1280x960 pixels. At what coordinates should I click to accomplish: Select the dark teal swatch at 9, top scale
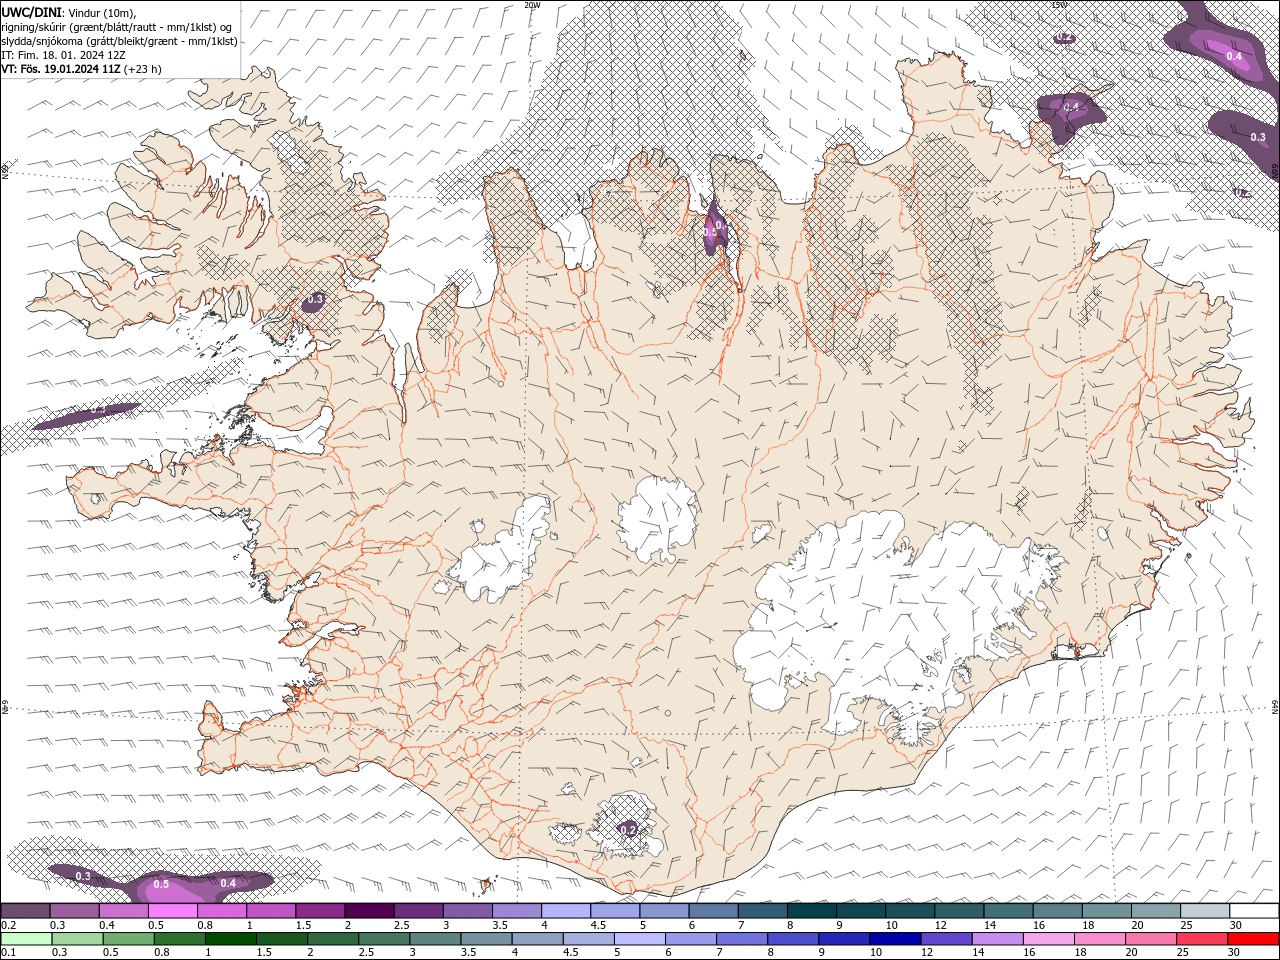coord(861,911)
